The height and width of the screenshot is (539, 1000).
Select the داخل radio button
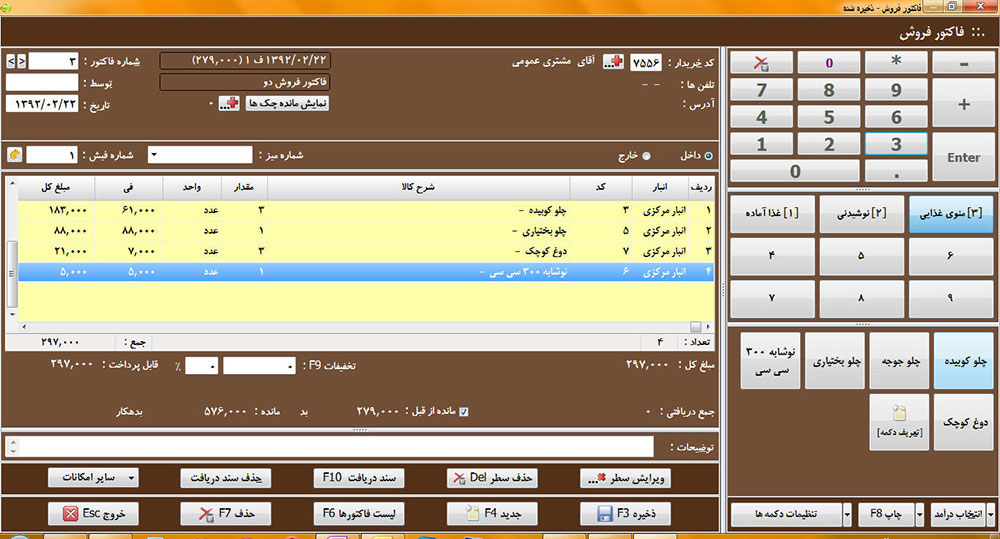pos(708,156)
